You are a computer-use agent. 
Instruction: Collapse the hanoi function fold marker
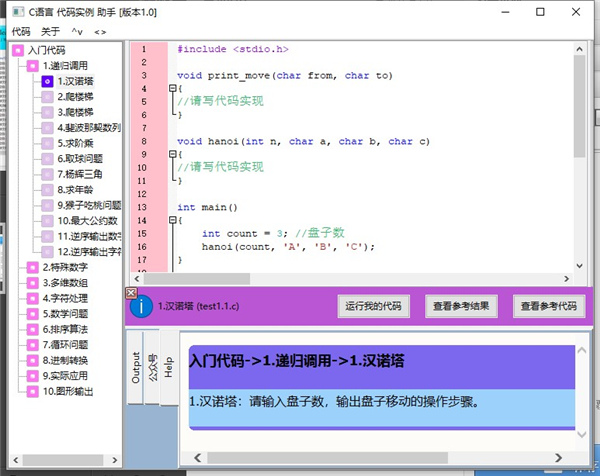(x=172, y=155)
